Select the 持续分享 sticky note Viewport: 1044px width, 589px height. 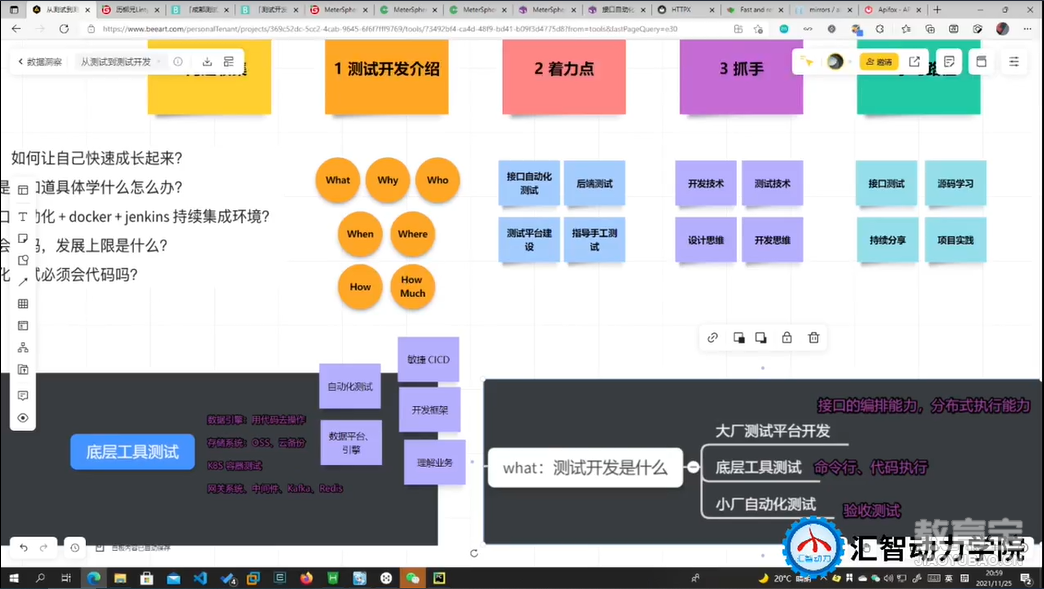888,240
